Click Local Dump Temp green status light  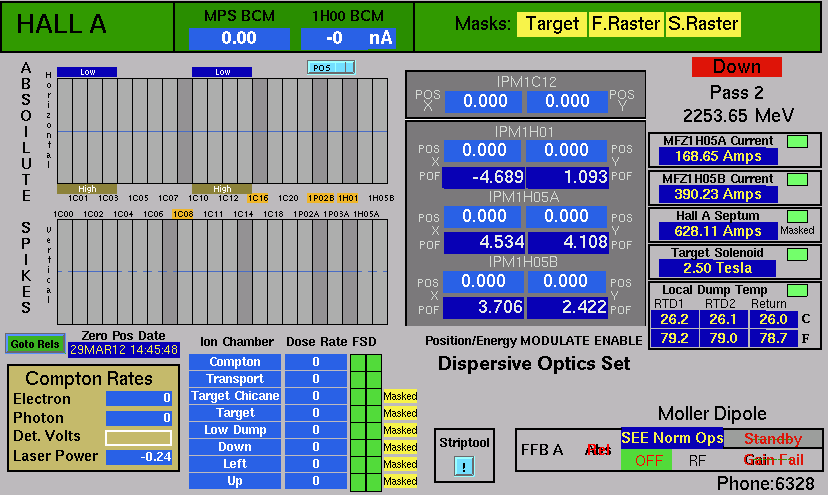coord(797,291)
